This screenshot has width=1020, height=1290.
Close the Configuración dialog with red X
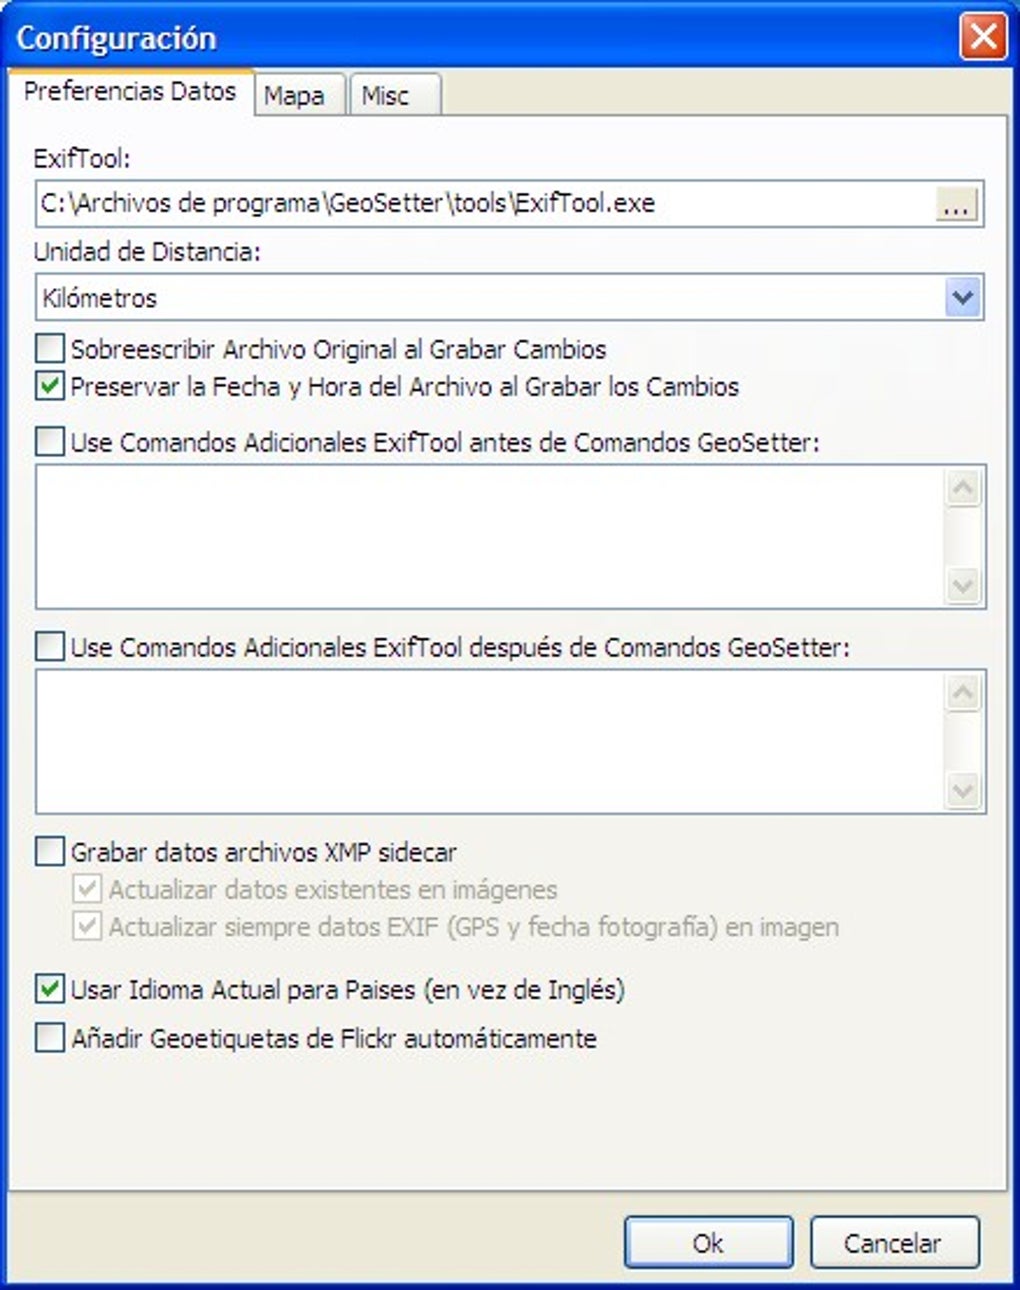983,38
